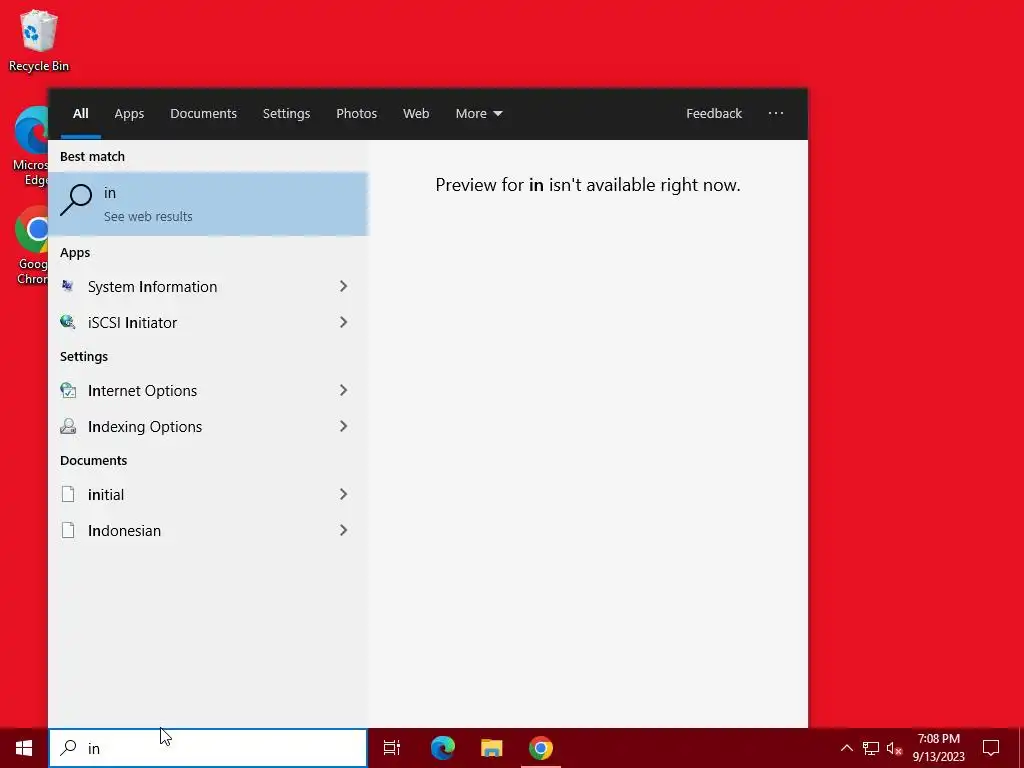
Task: Click the initial document file icon
Action: click(68, 494)
